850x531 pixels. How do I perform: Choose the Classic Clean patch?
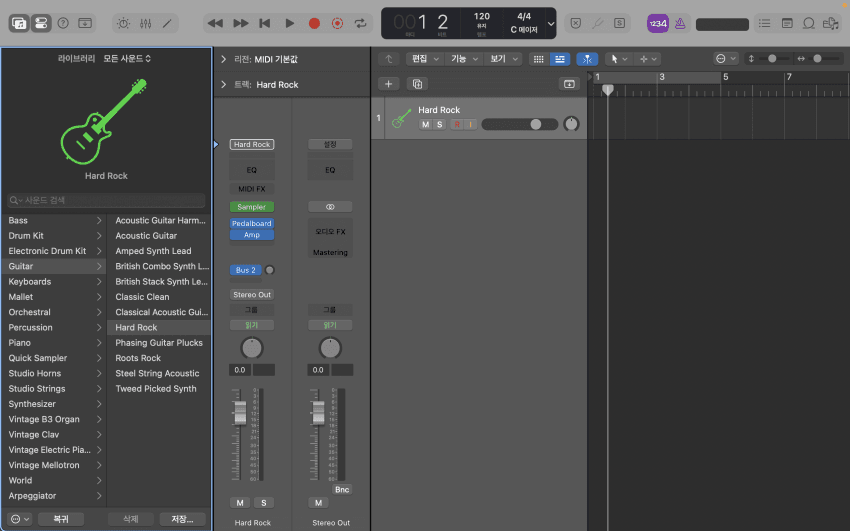pyautogui.click(x=142, y=297)
